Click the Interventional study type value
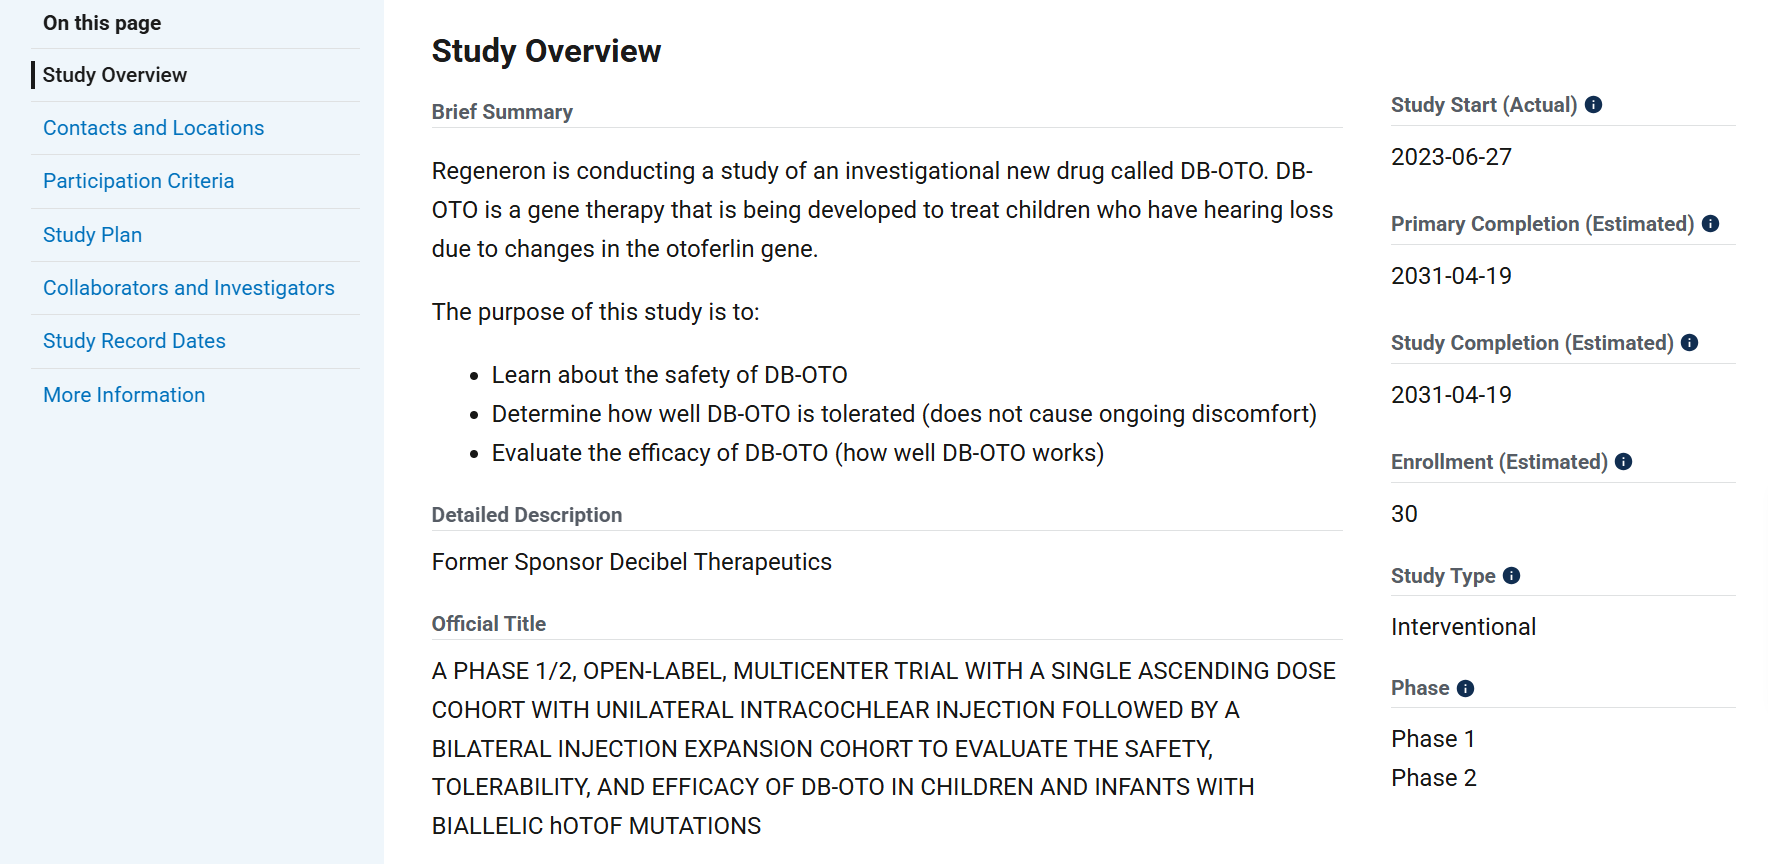 (x=1463, y=627)
